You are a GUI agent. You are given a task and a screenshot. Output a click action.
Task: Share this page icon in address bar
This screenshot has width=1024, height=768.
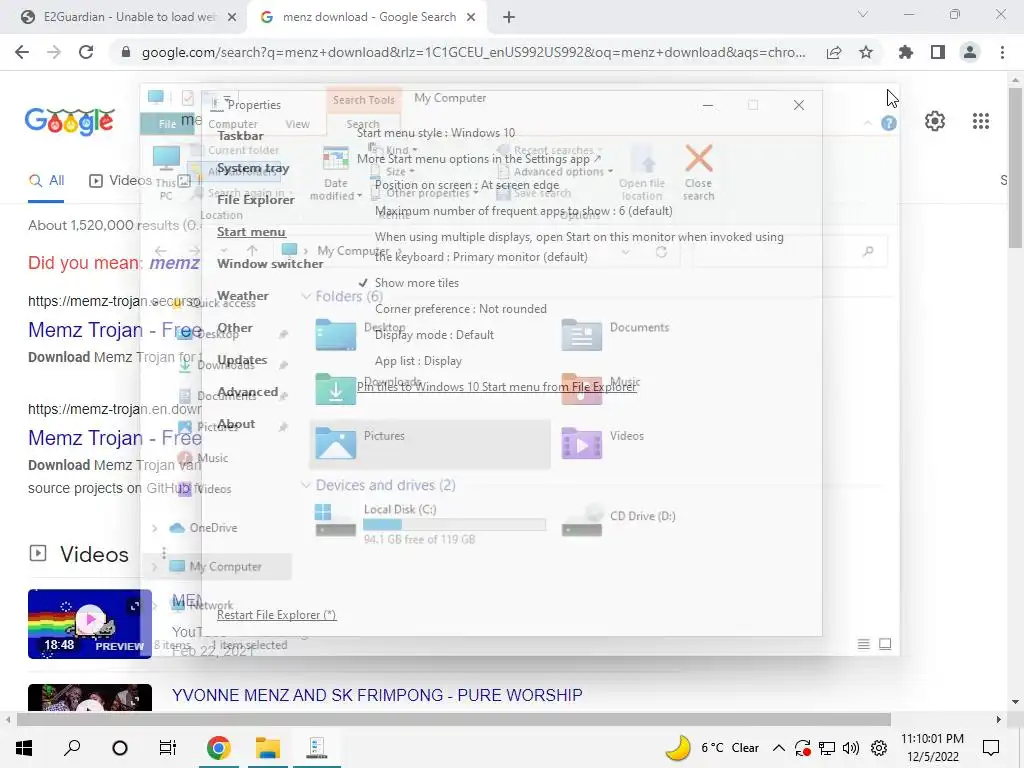(x=834, y=53)
